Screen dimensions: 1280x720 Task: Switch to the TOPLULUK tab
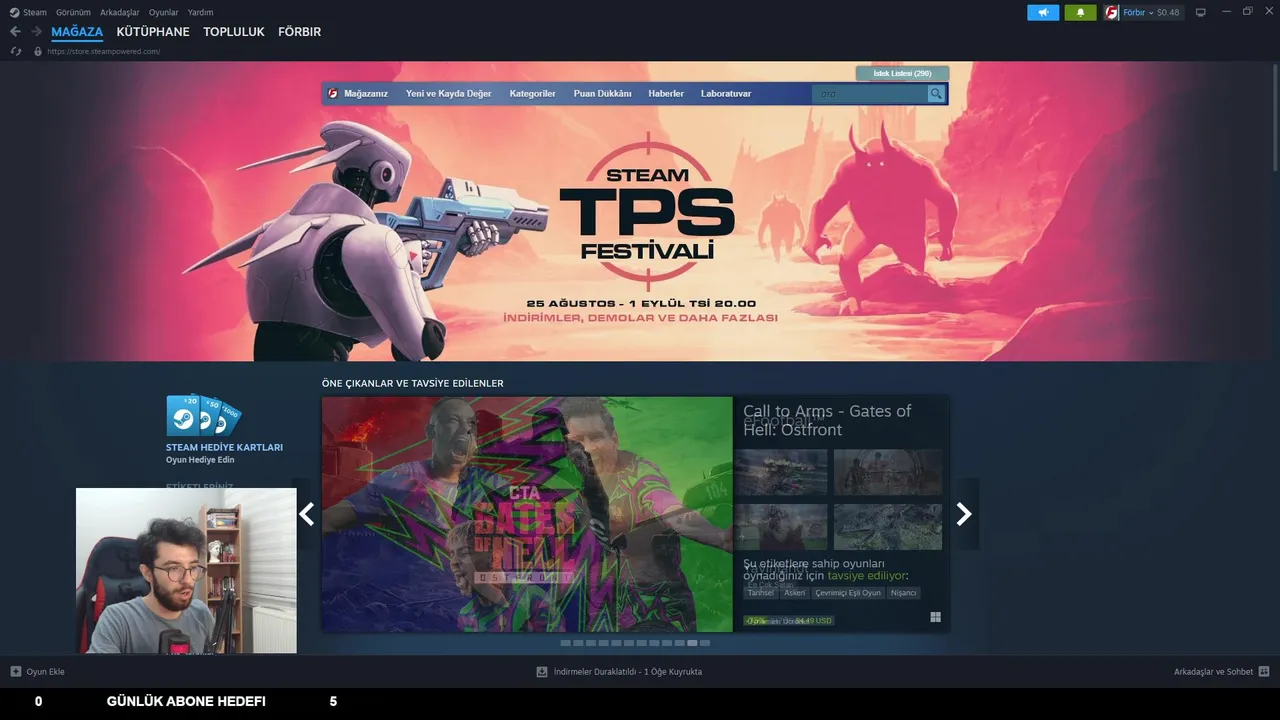coord(234,32)
